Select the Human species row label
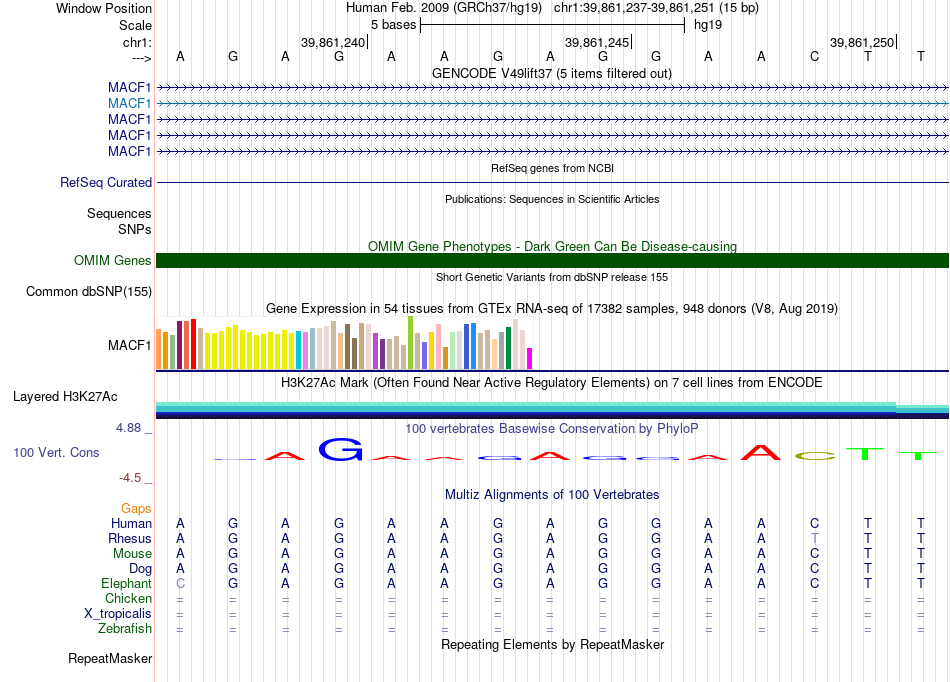Screen dimensions: 950x682 pos(131,523)
